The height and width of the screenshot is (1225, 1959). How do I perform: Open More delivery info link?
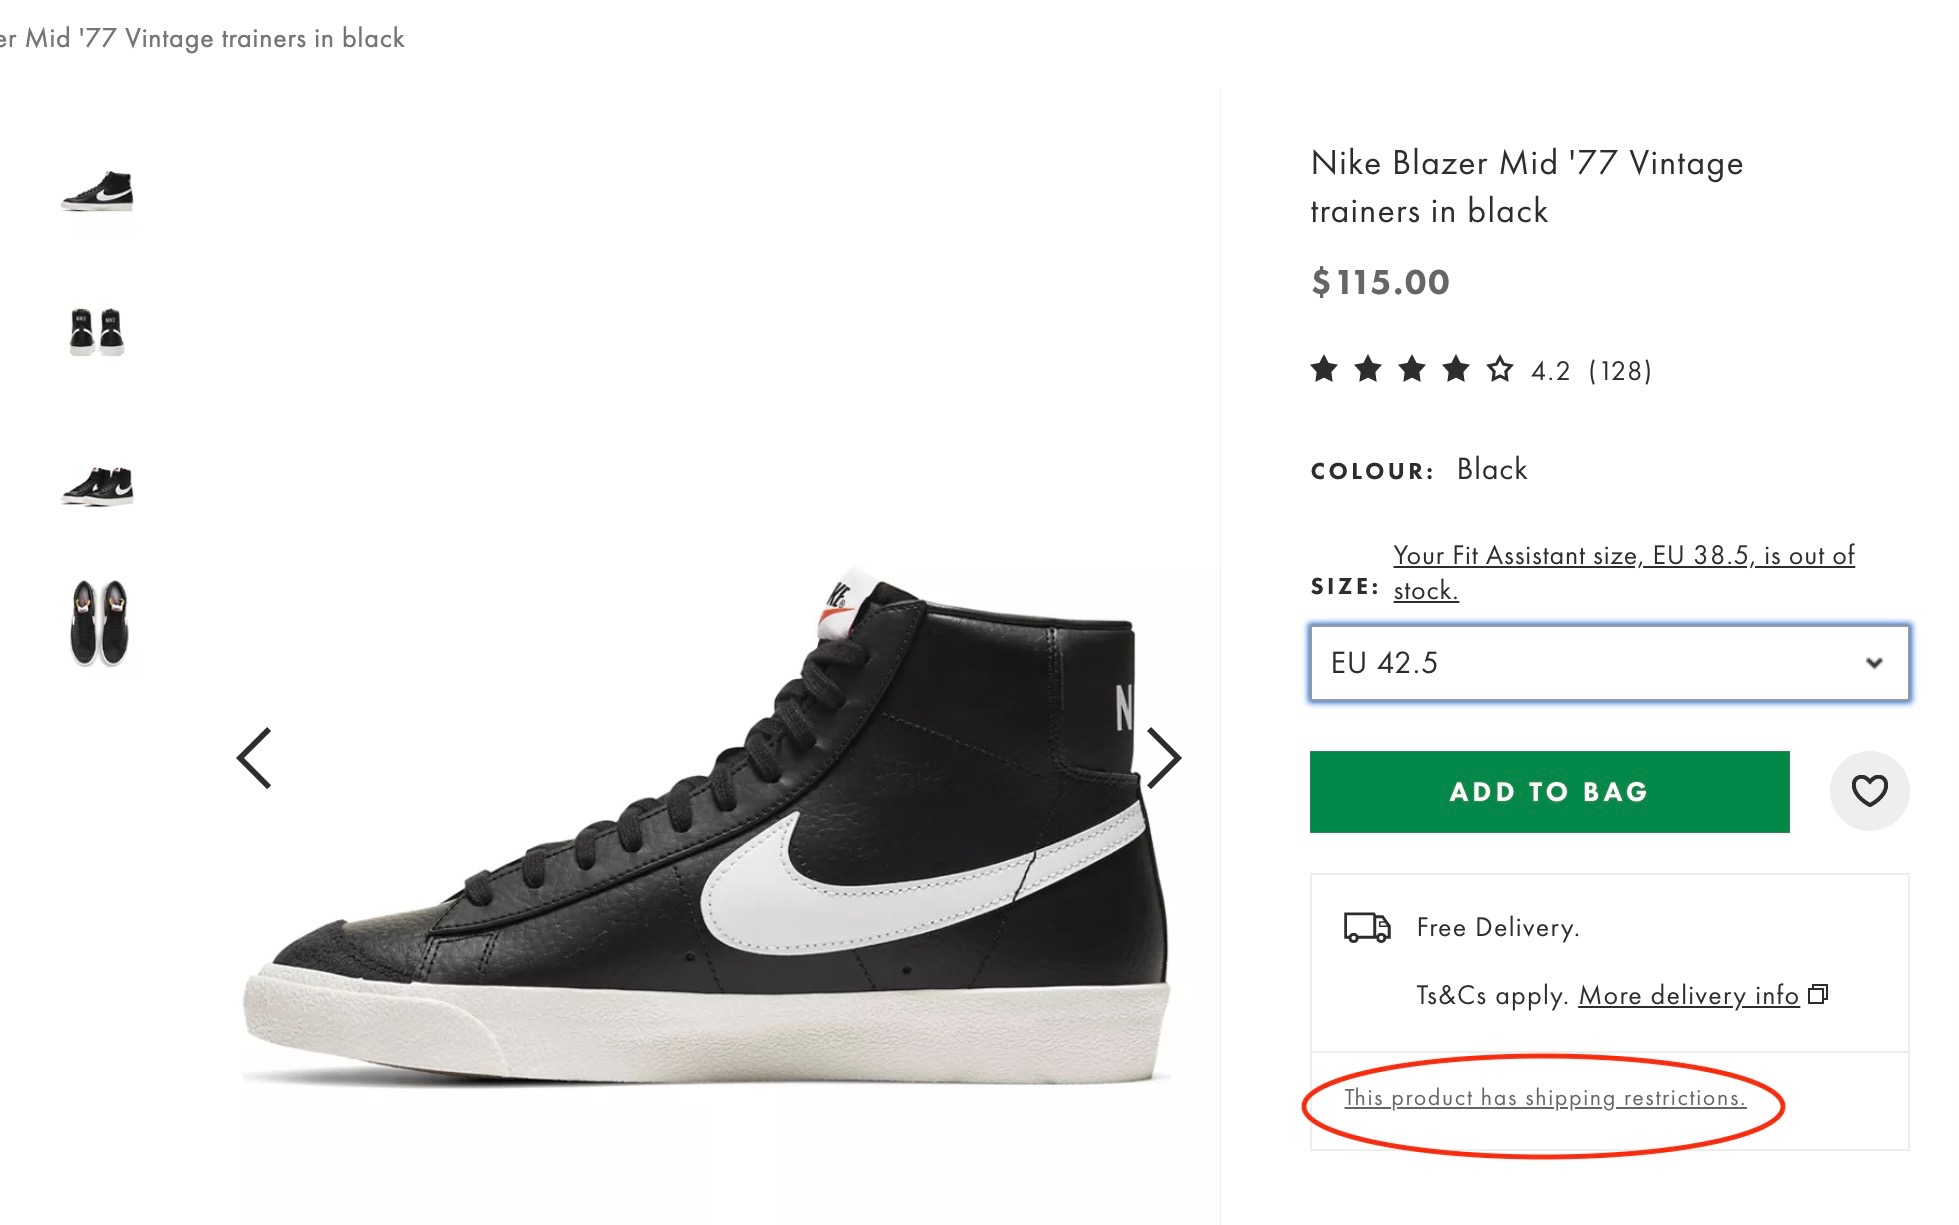pyautogui.click(x=1688, y=995)
